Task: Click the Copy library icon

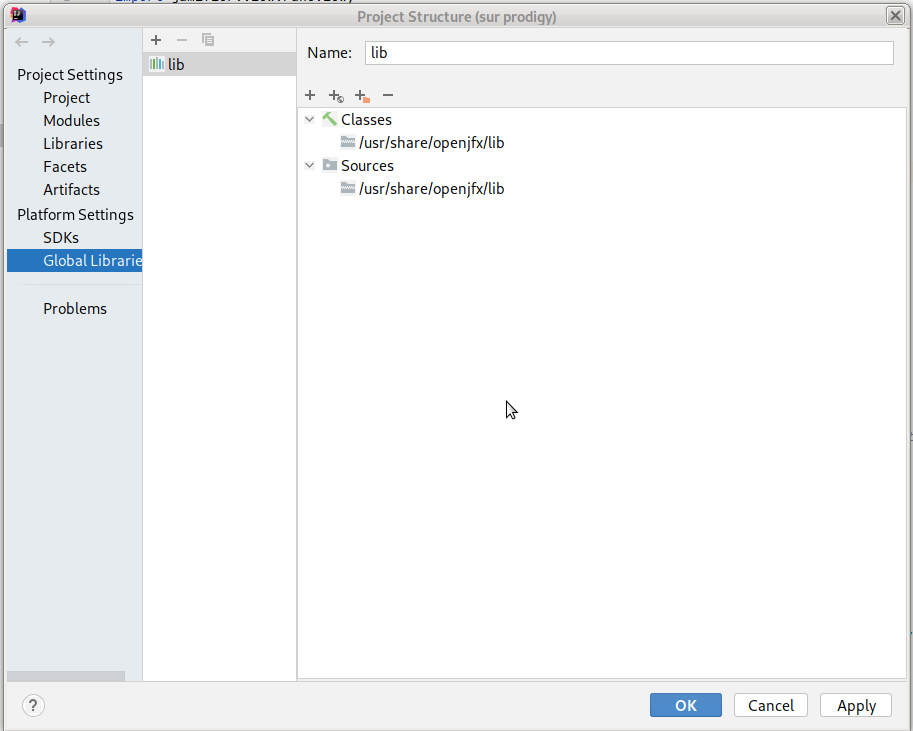Action: (x=208, y=40)
